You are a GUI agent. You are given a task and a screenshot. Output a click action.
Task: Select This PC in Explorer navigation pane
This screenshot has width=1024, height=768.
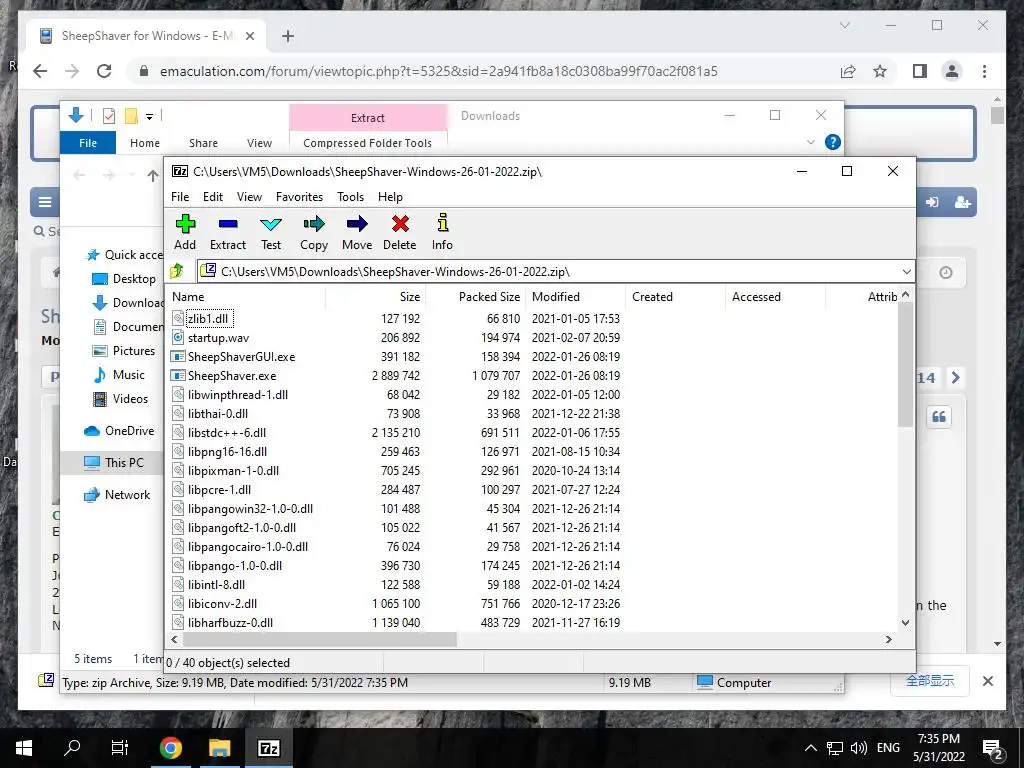coord(114,463)
